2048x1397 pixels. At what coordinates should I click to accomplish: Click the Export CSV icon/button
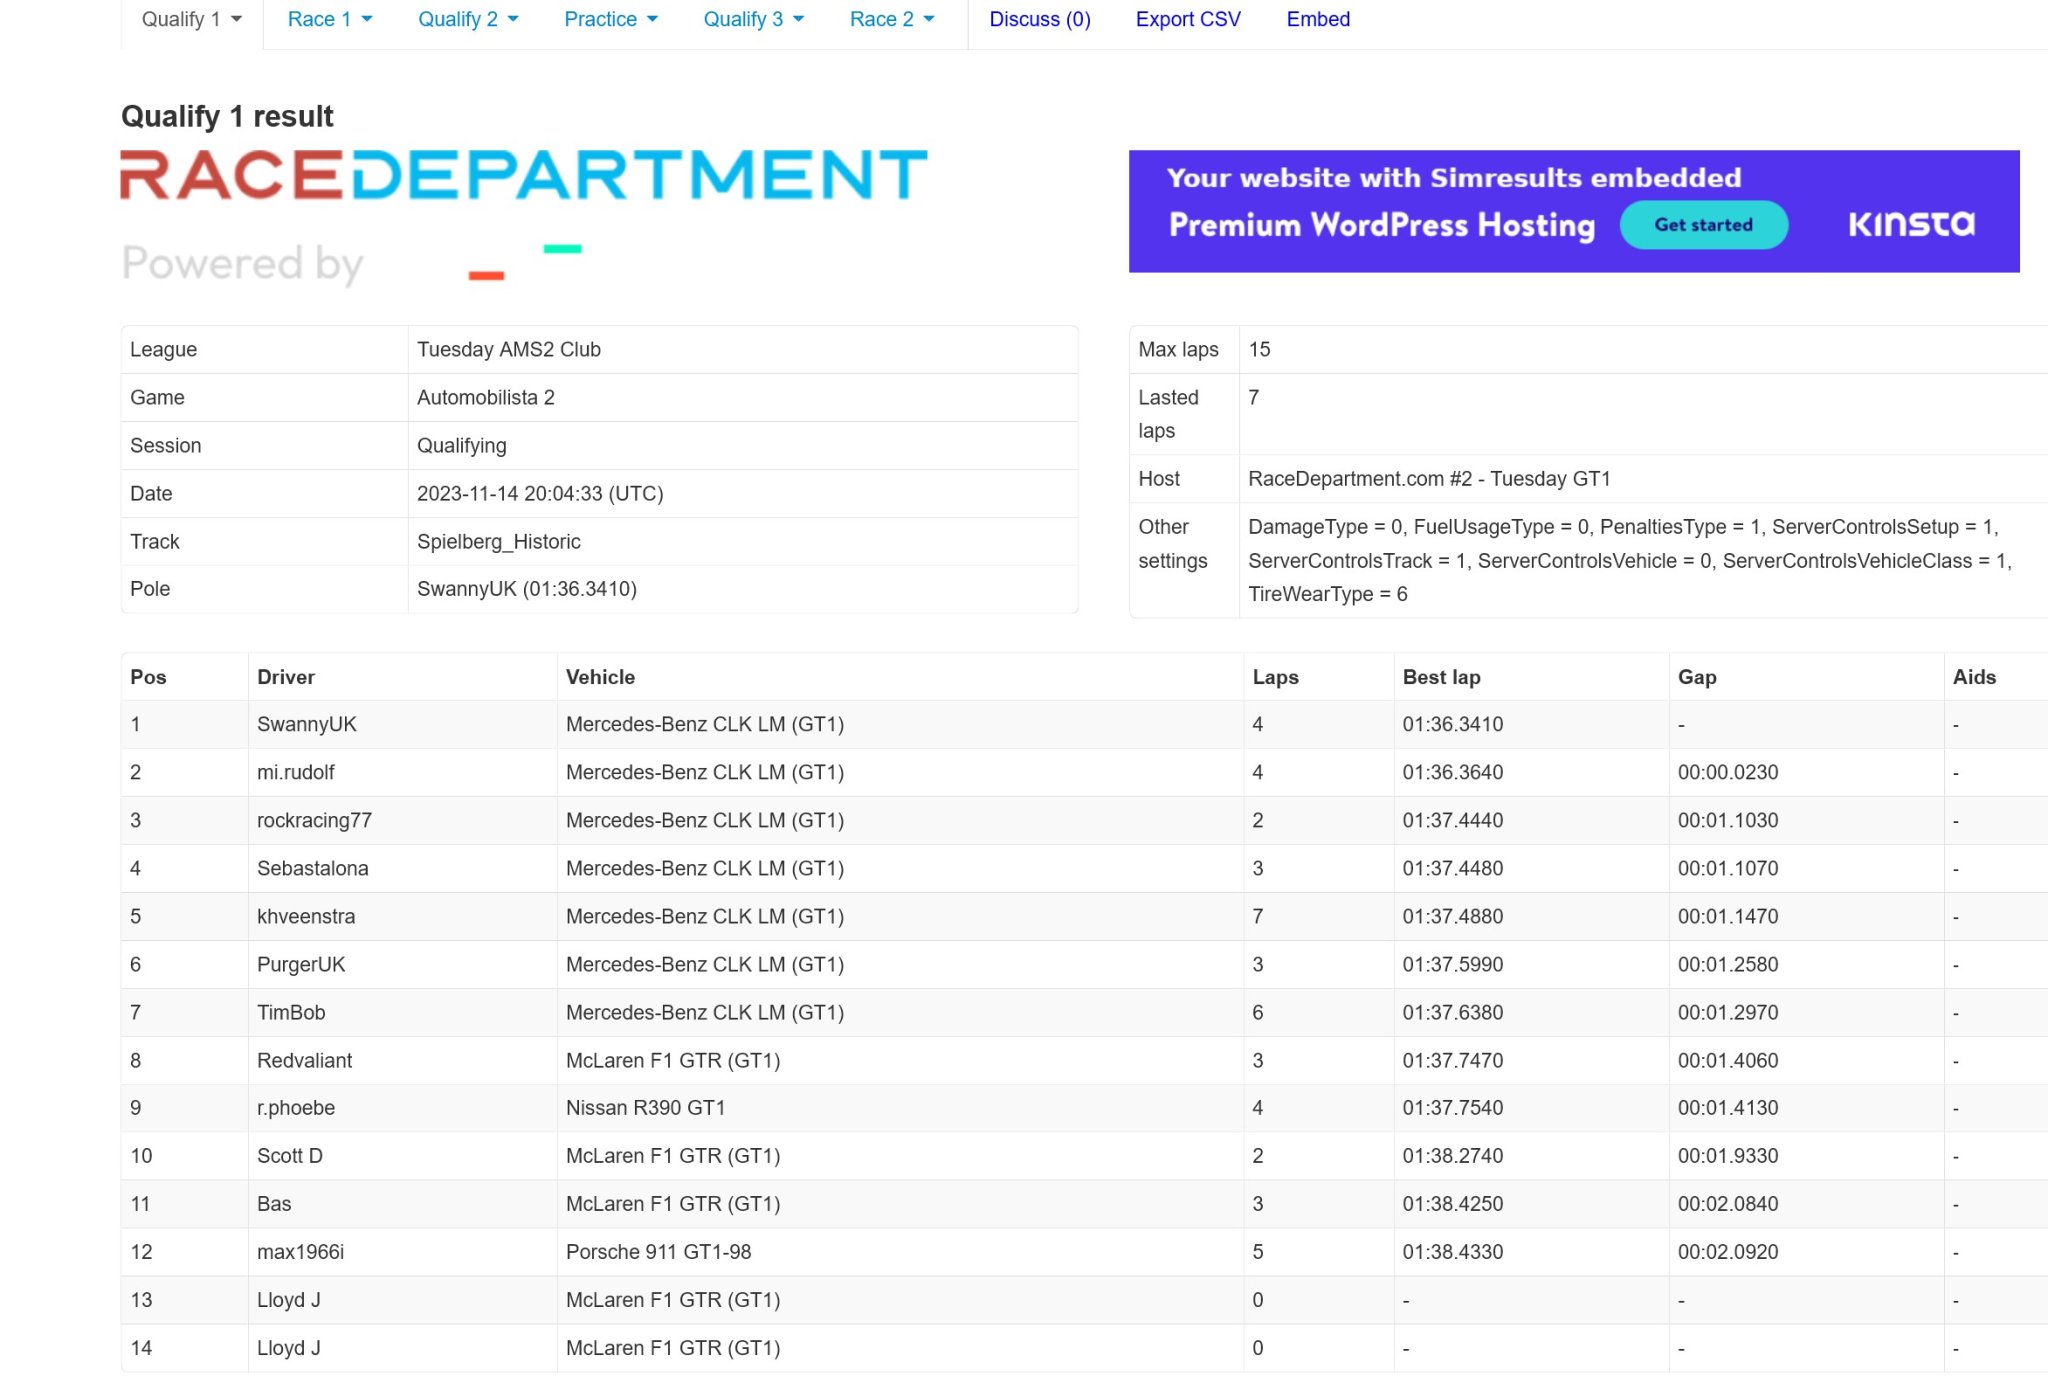coord(1187,19)
